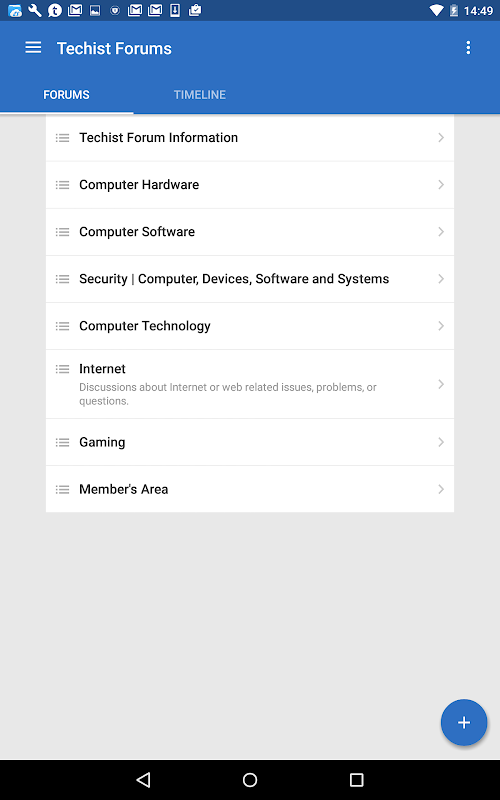Expand Computer Technology chevron arrow

441,326
